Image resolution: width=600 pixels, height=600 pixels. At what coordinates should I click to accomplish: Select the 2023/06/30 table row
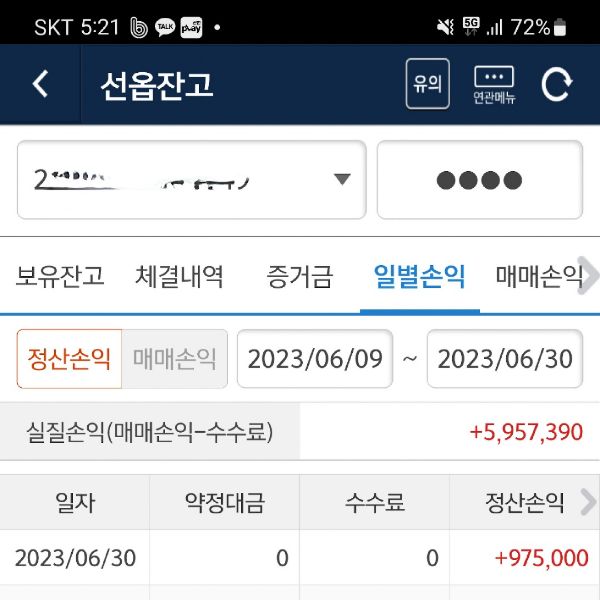(300, 557)
